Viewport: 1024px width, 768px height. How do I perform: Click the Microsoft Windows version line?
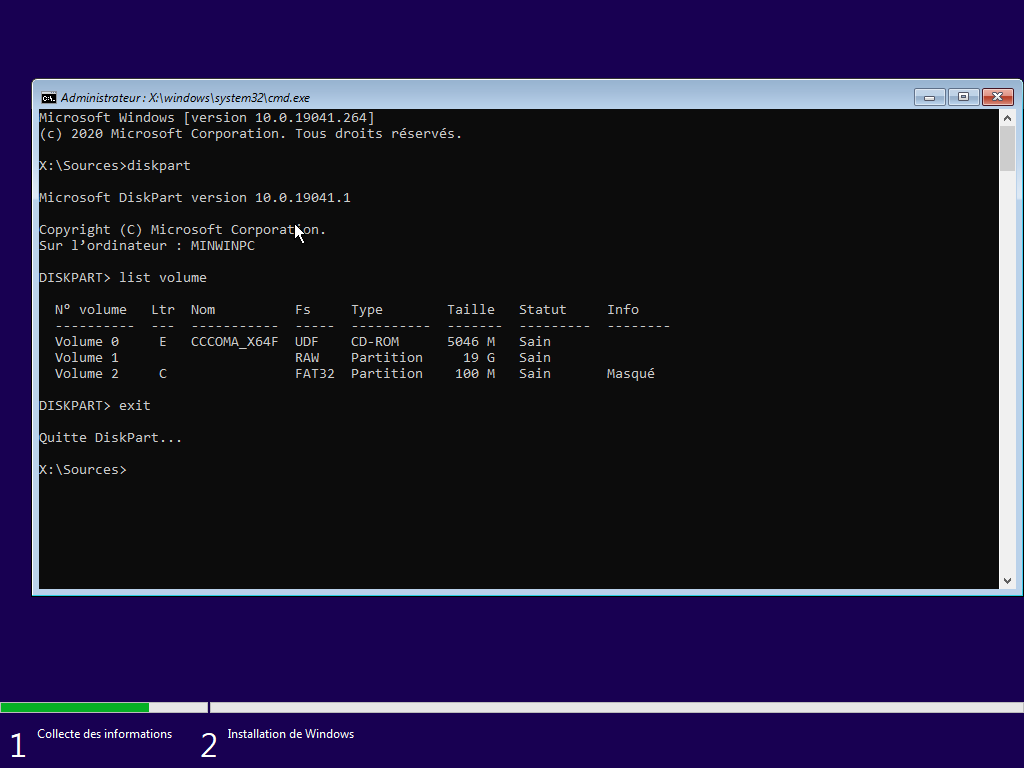point(207,118)
